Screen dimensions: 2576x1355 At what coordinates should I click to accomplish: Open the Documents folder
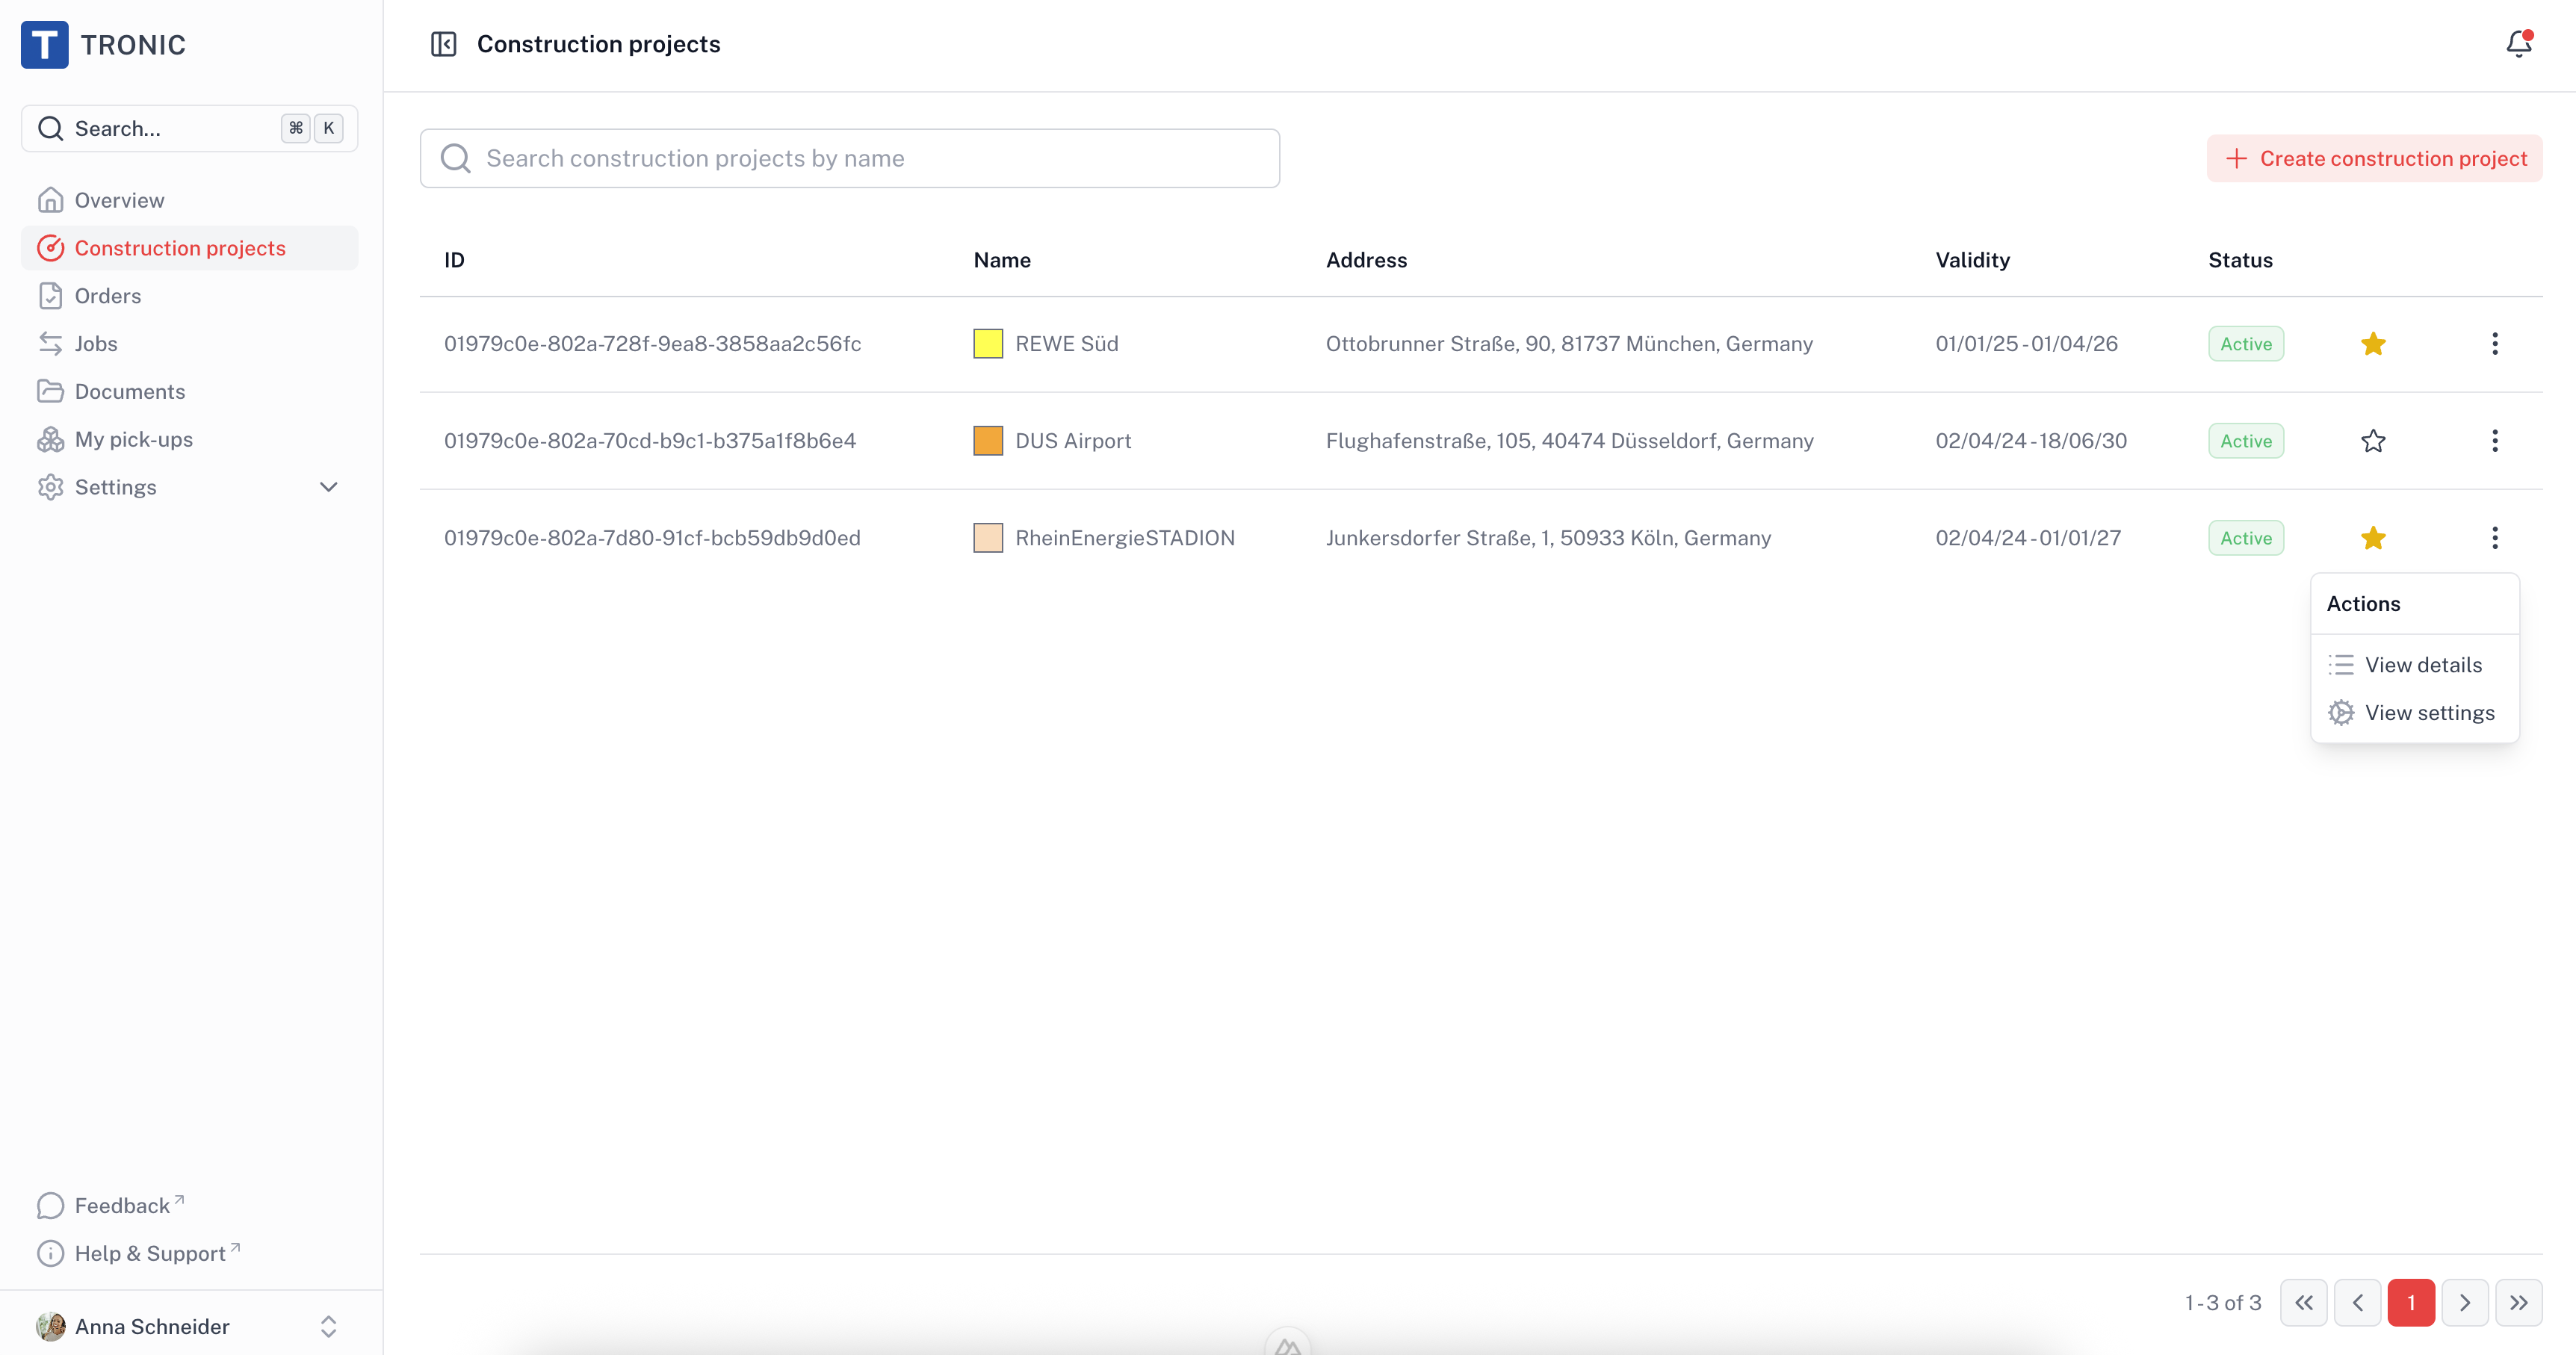(x=129, y=392)
